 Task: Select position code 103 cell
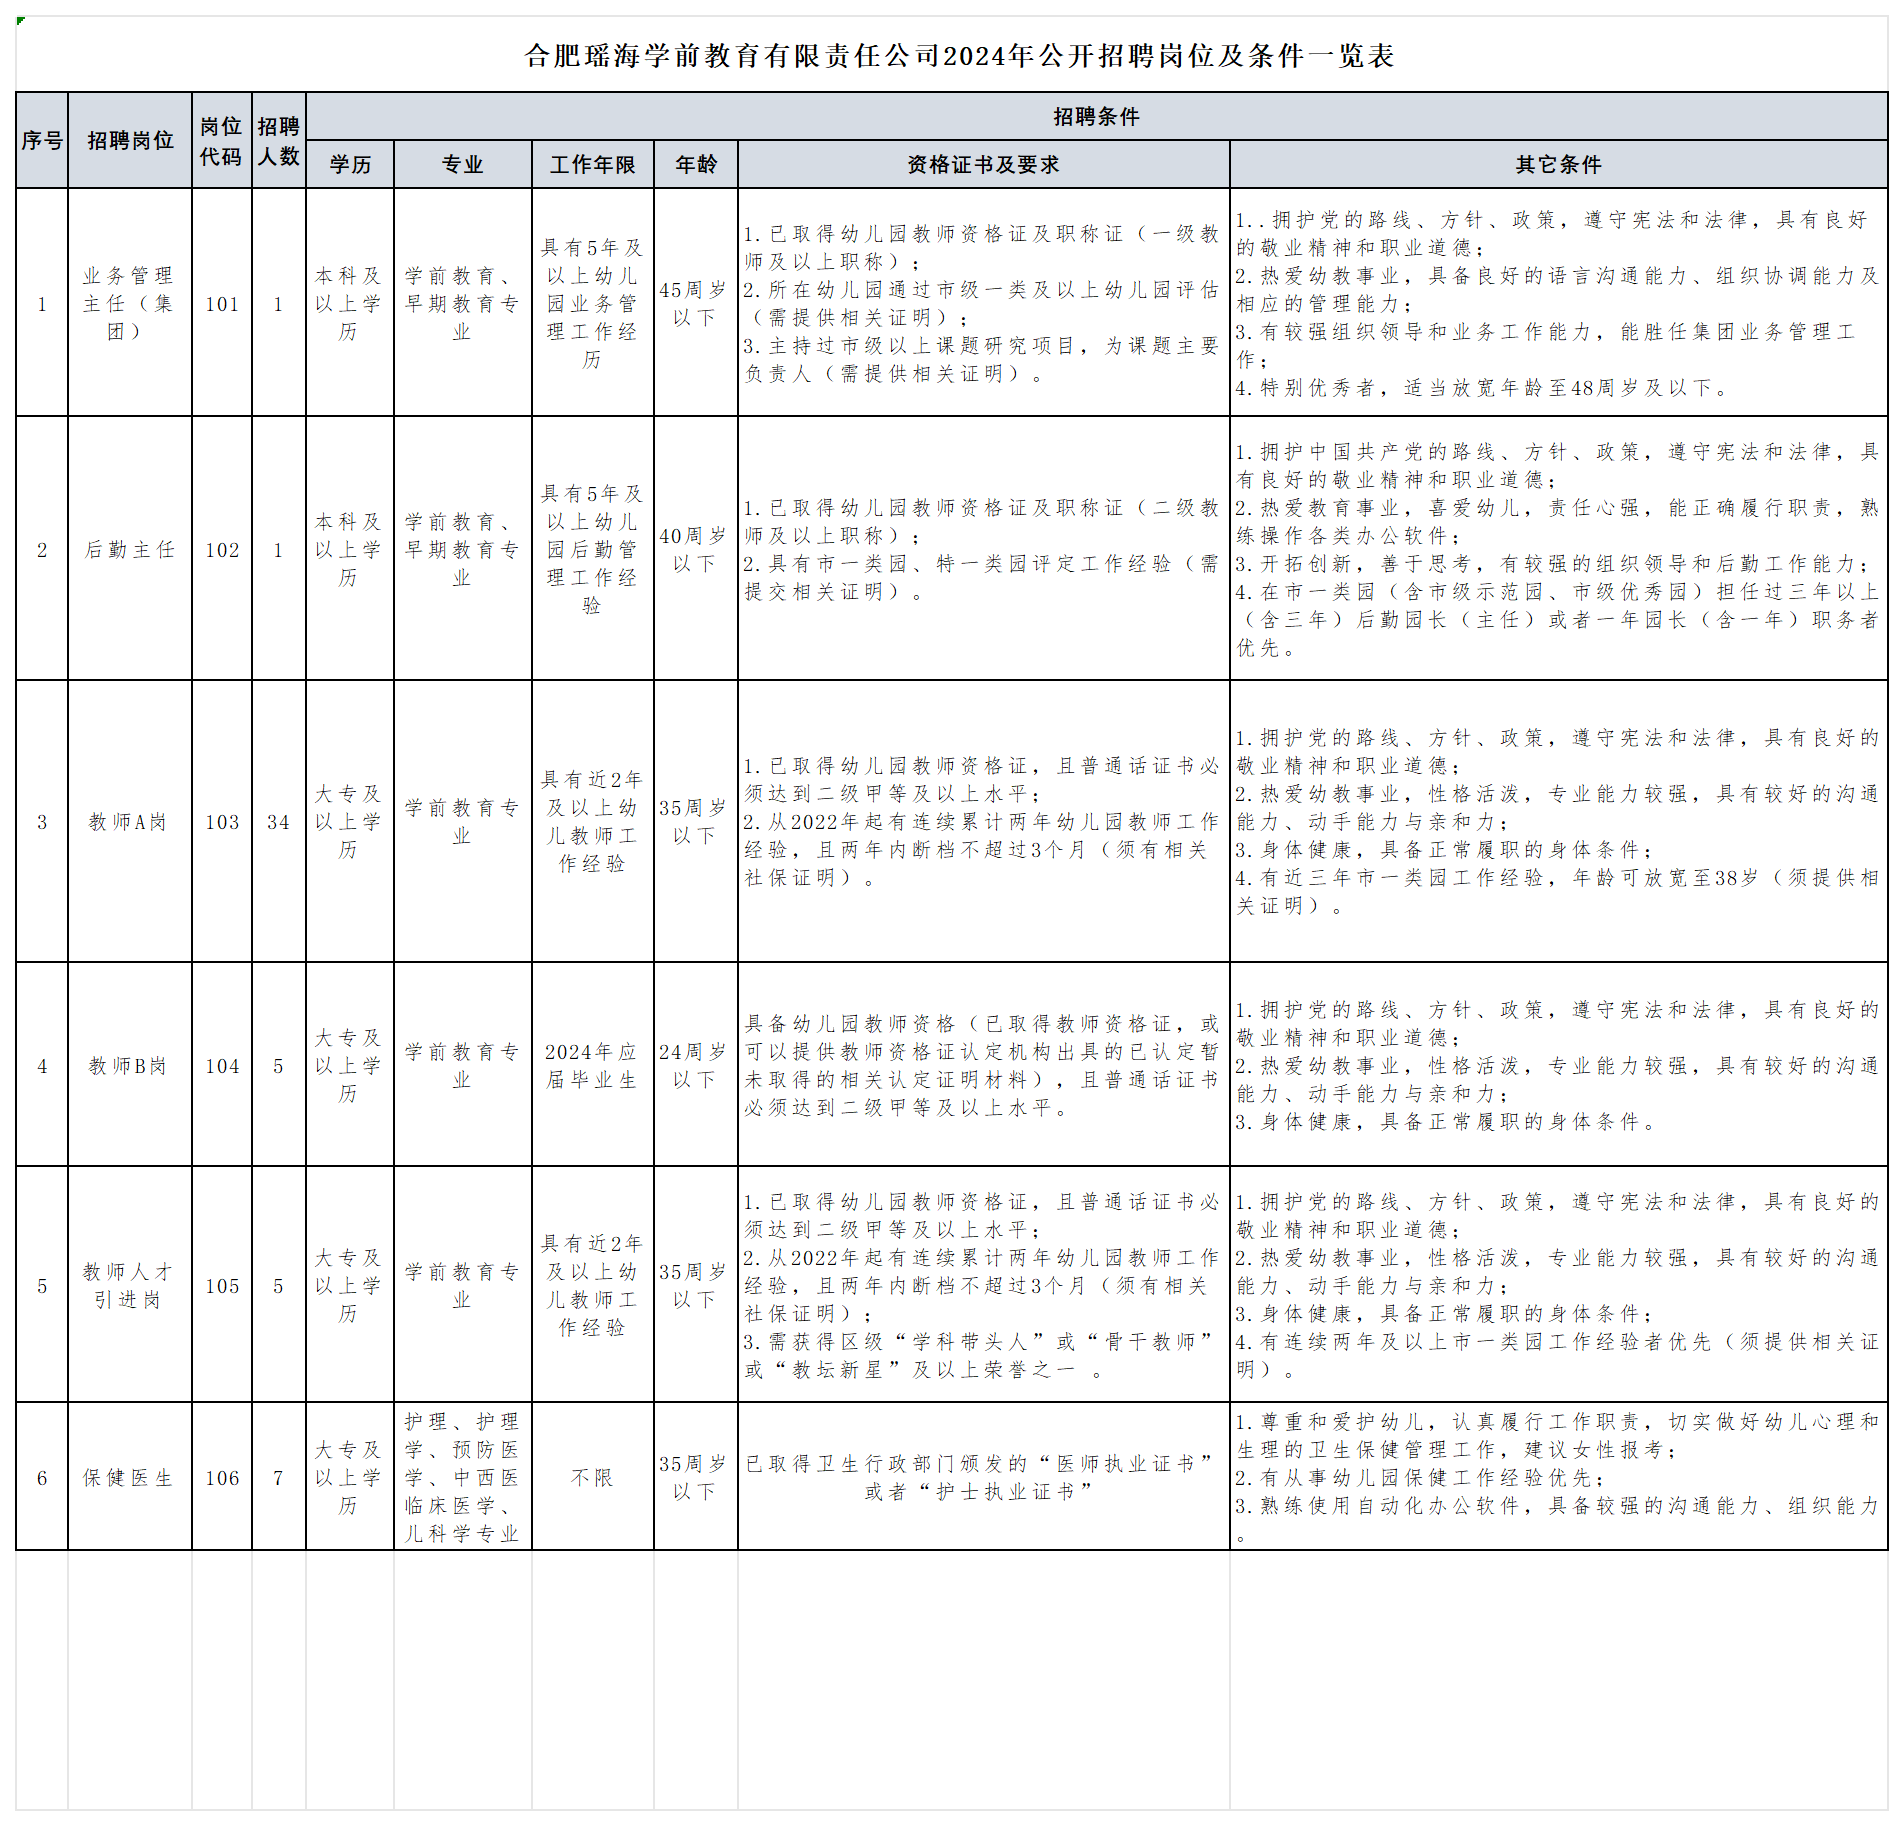click(x=222, y=821)
